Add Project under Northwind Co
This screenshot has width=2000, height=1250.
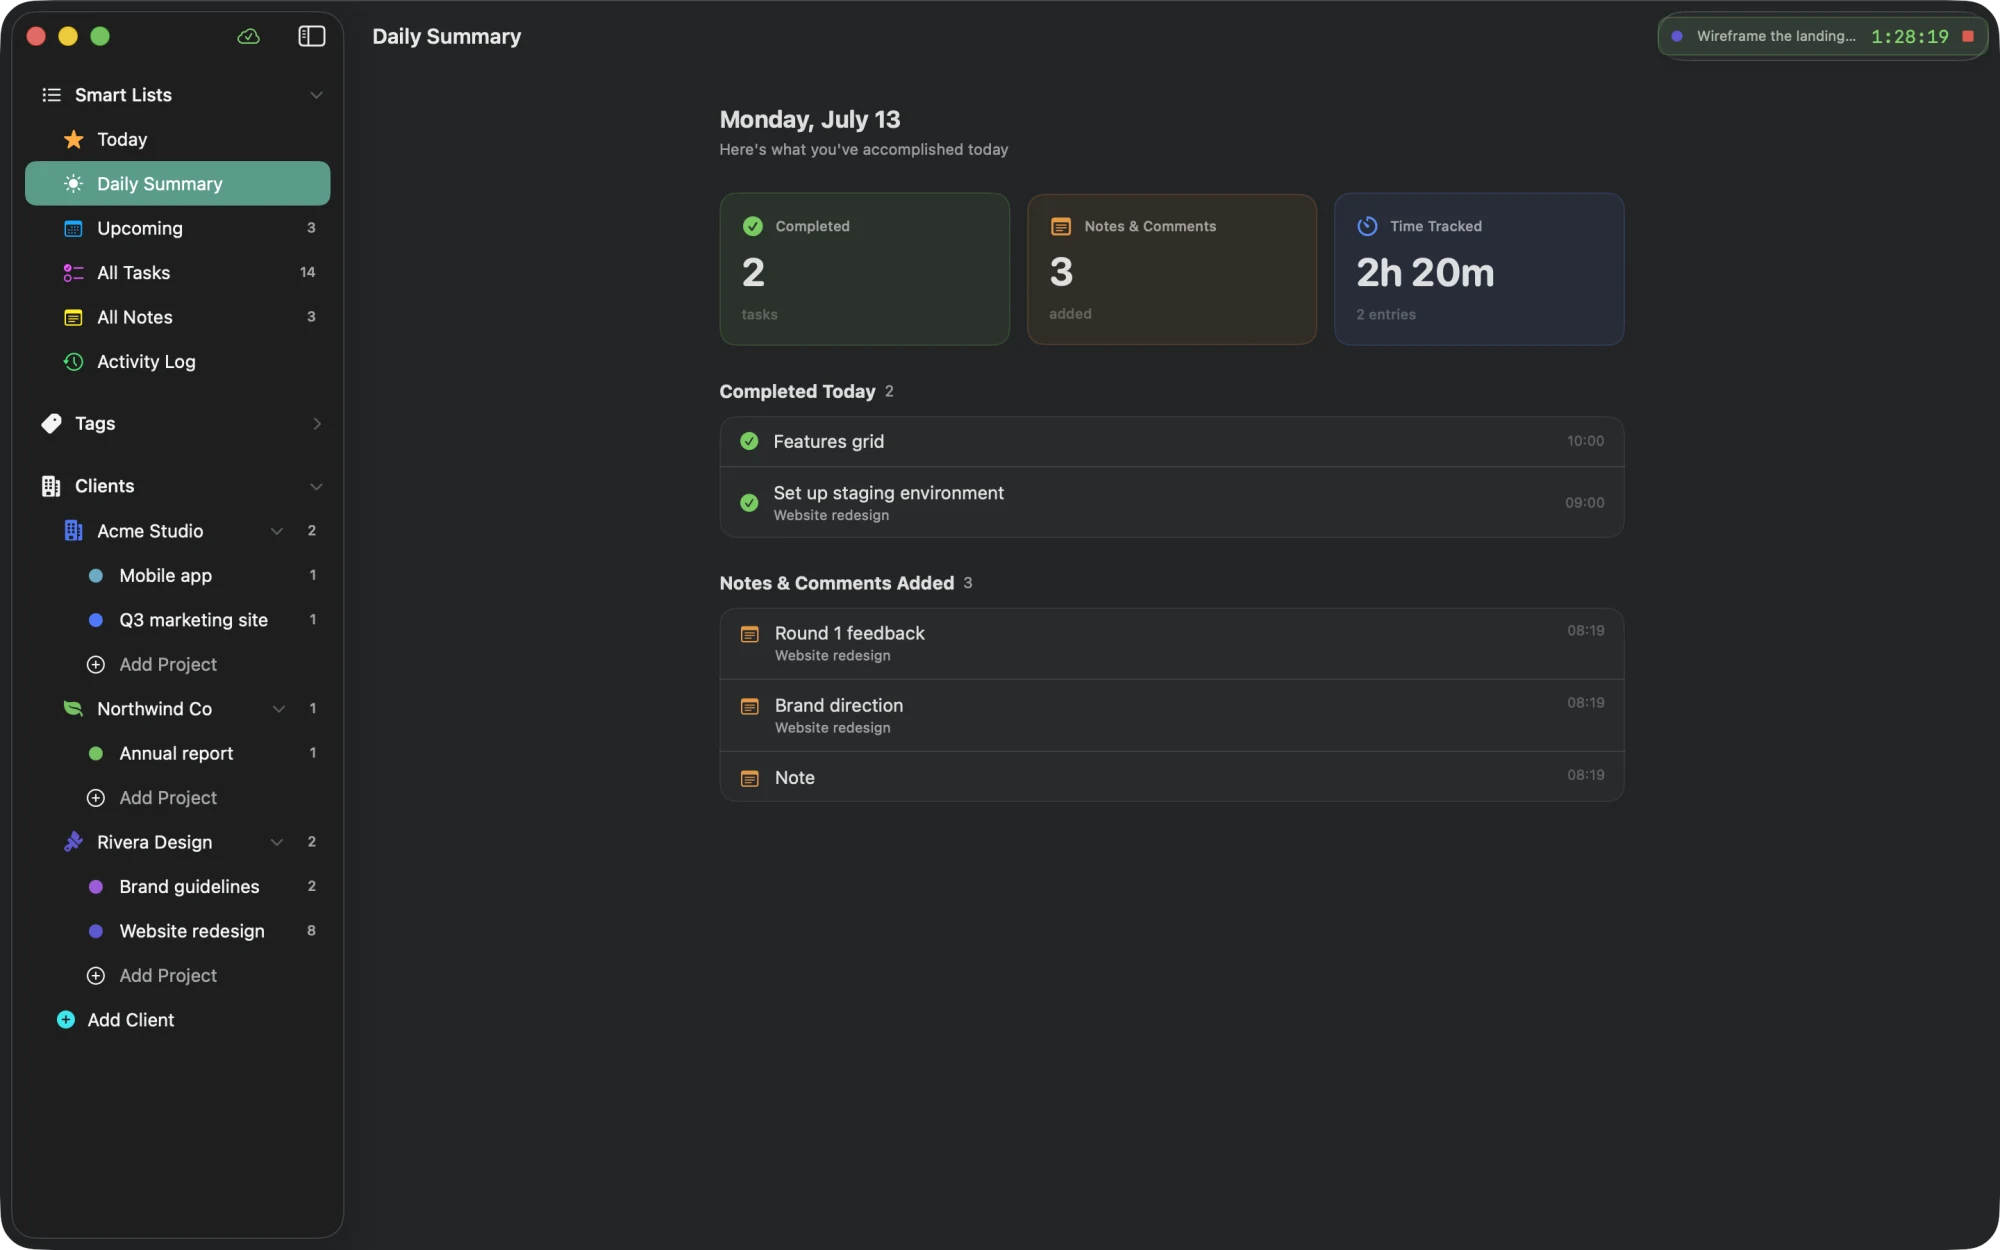click(152, 798)
